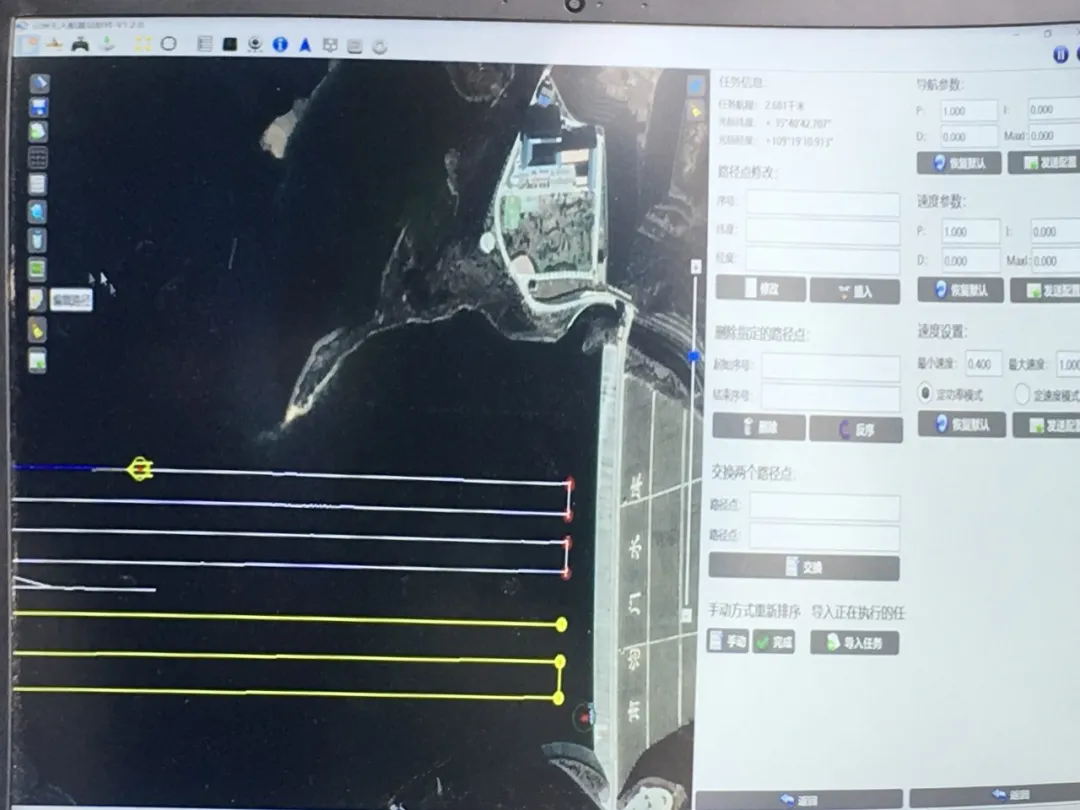This screenshot has height=810, width=1080.
Task: Click the 速度参数 D value field
Action: click(x=970, y=260)
